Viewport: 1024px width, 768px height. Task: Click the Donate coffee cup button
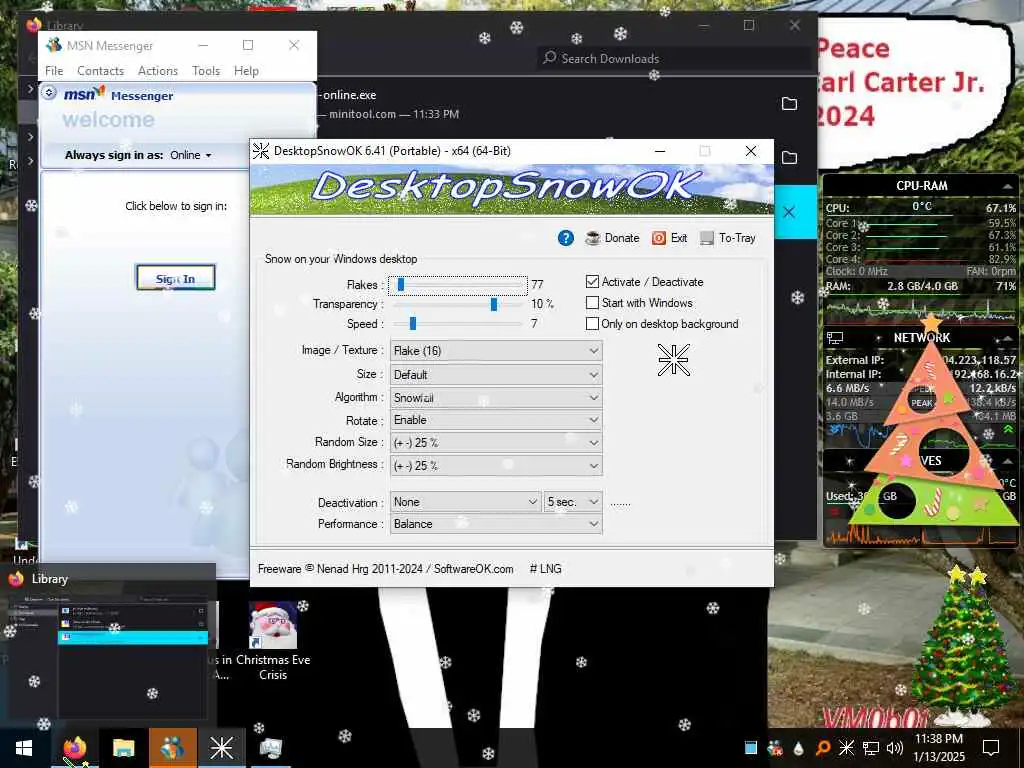(x=612, y=238)
